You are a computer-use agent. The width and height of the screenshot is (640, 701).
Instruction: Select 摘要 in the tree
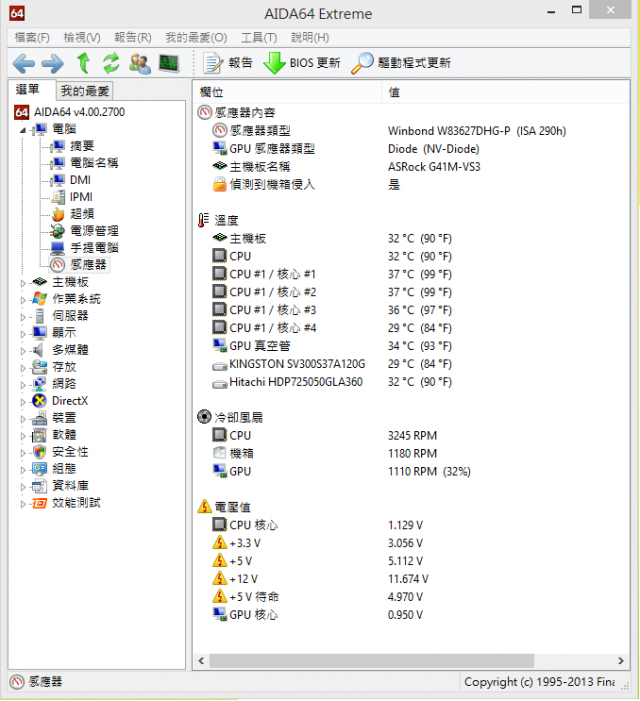82,146
